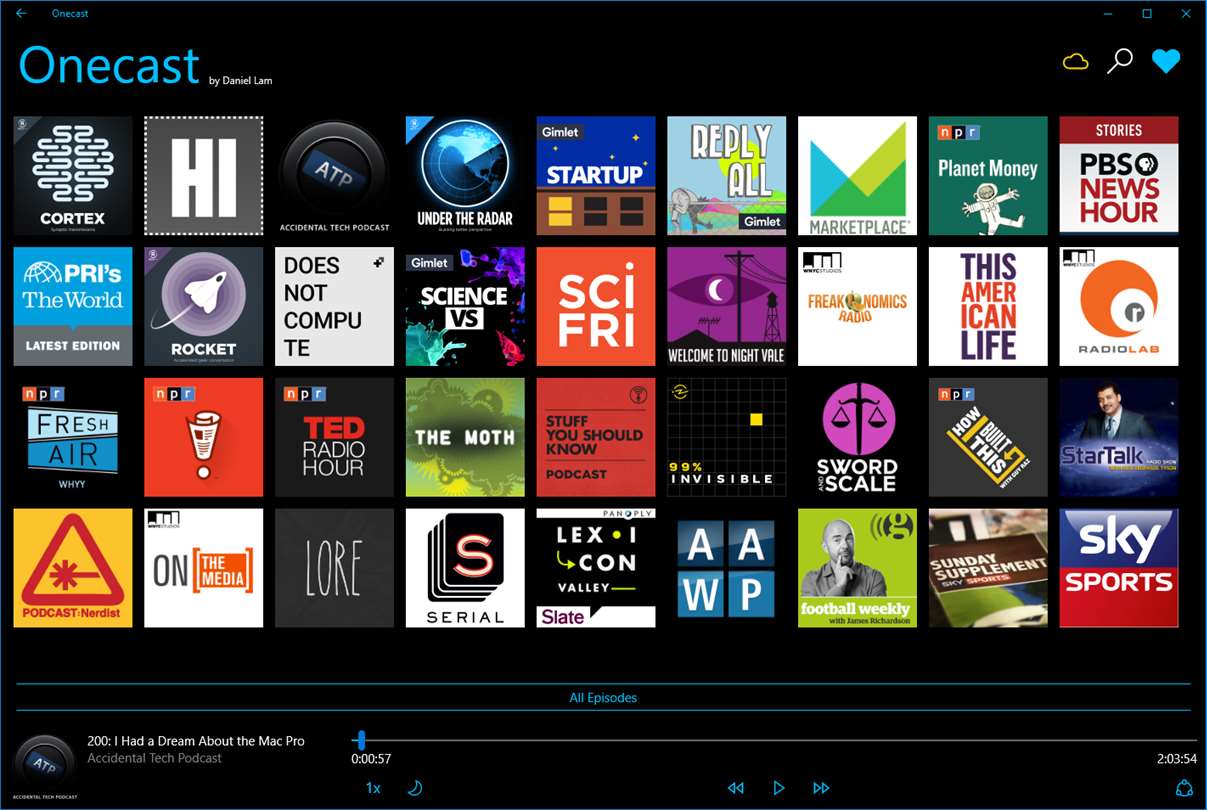Viewport: 1207px width, 810px height.
Task: Change the 1x playback speed
Action: [373, 788]
